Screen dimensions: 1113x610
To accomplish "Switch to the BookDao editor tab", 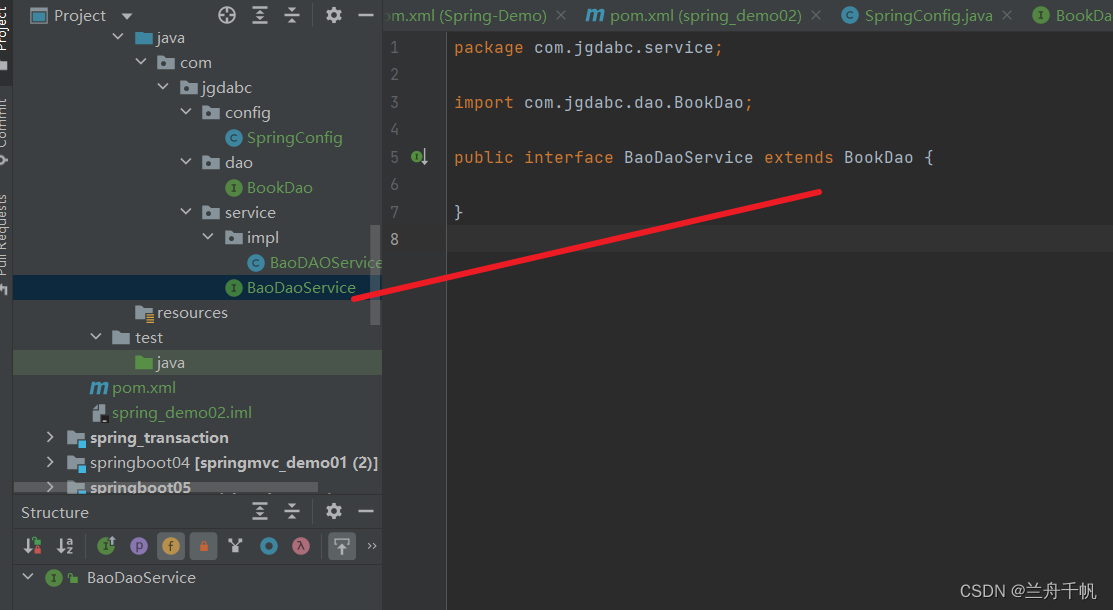I will point(1072,15).
